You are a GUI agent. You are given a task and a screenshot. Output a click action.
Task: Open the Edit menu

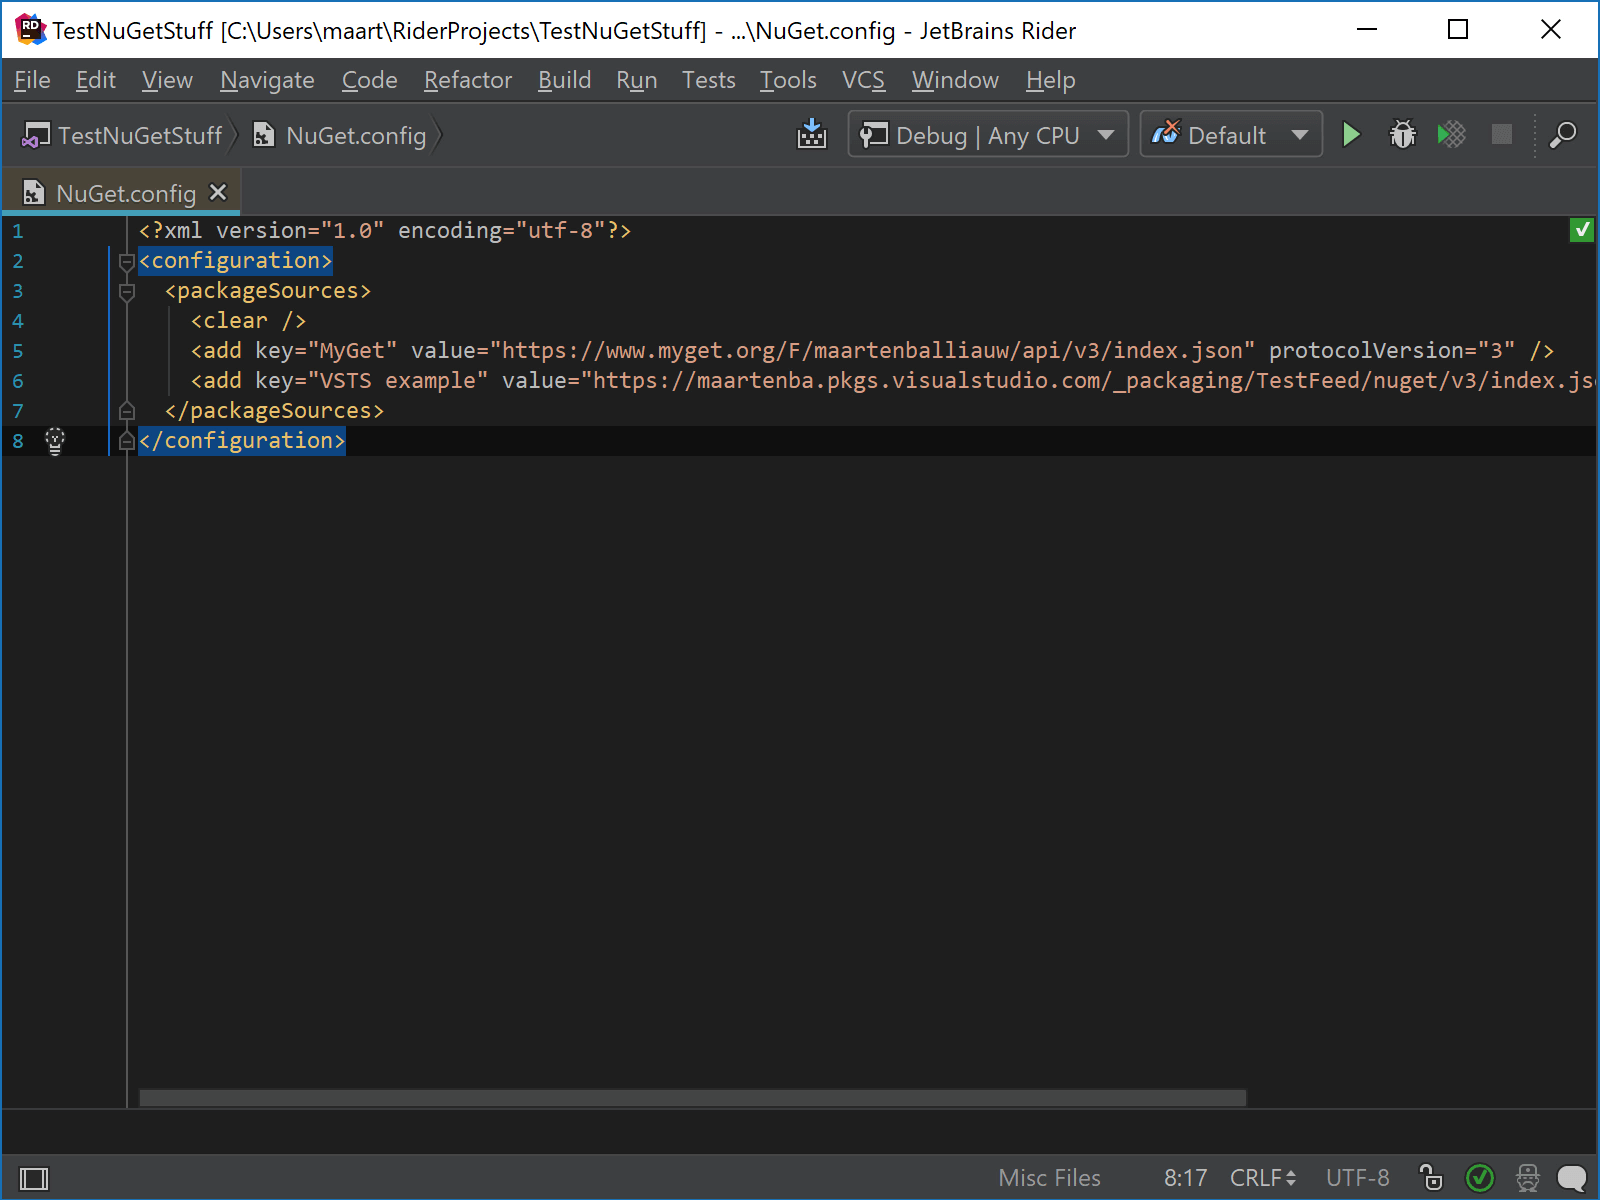[x=96, y=80]
